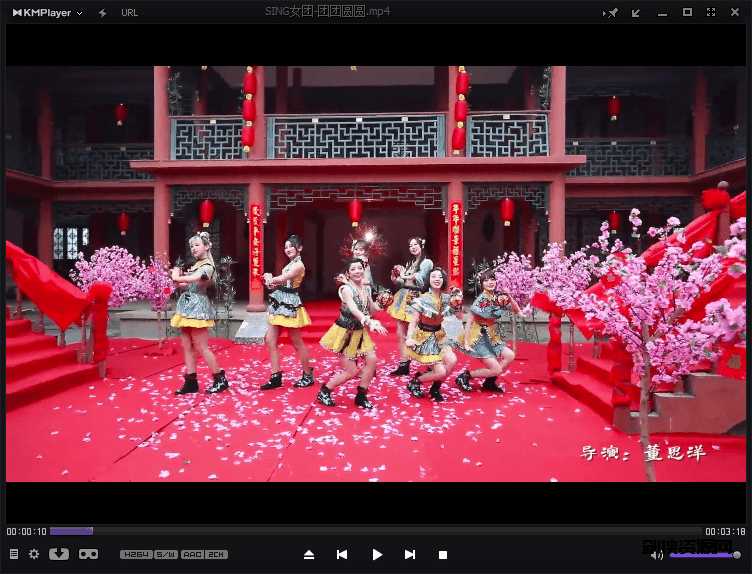
Task: Click the AAC audio codec badge
Action: (x=192, y=554)
